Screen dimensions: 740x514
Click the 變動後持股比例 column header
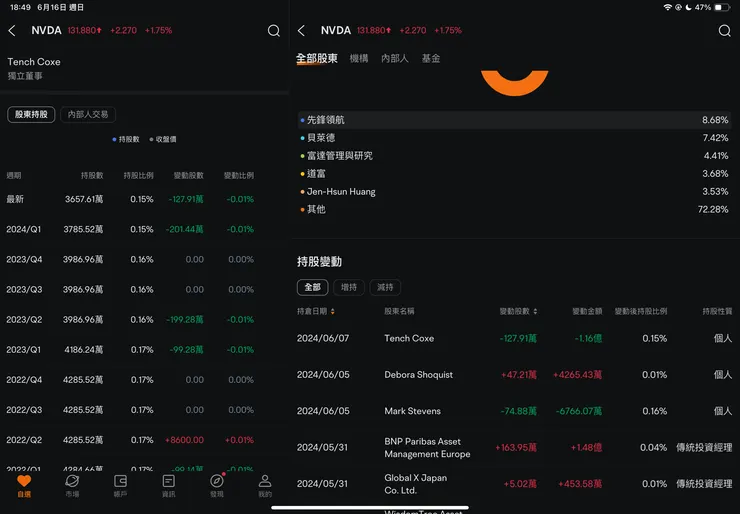tap(641, 311)
